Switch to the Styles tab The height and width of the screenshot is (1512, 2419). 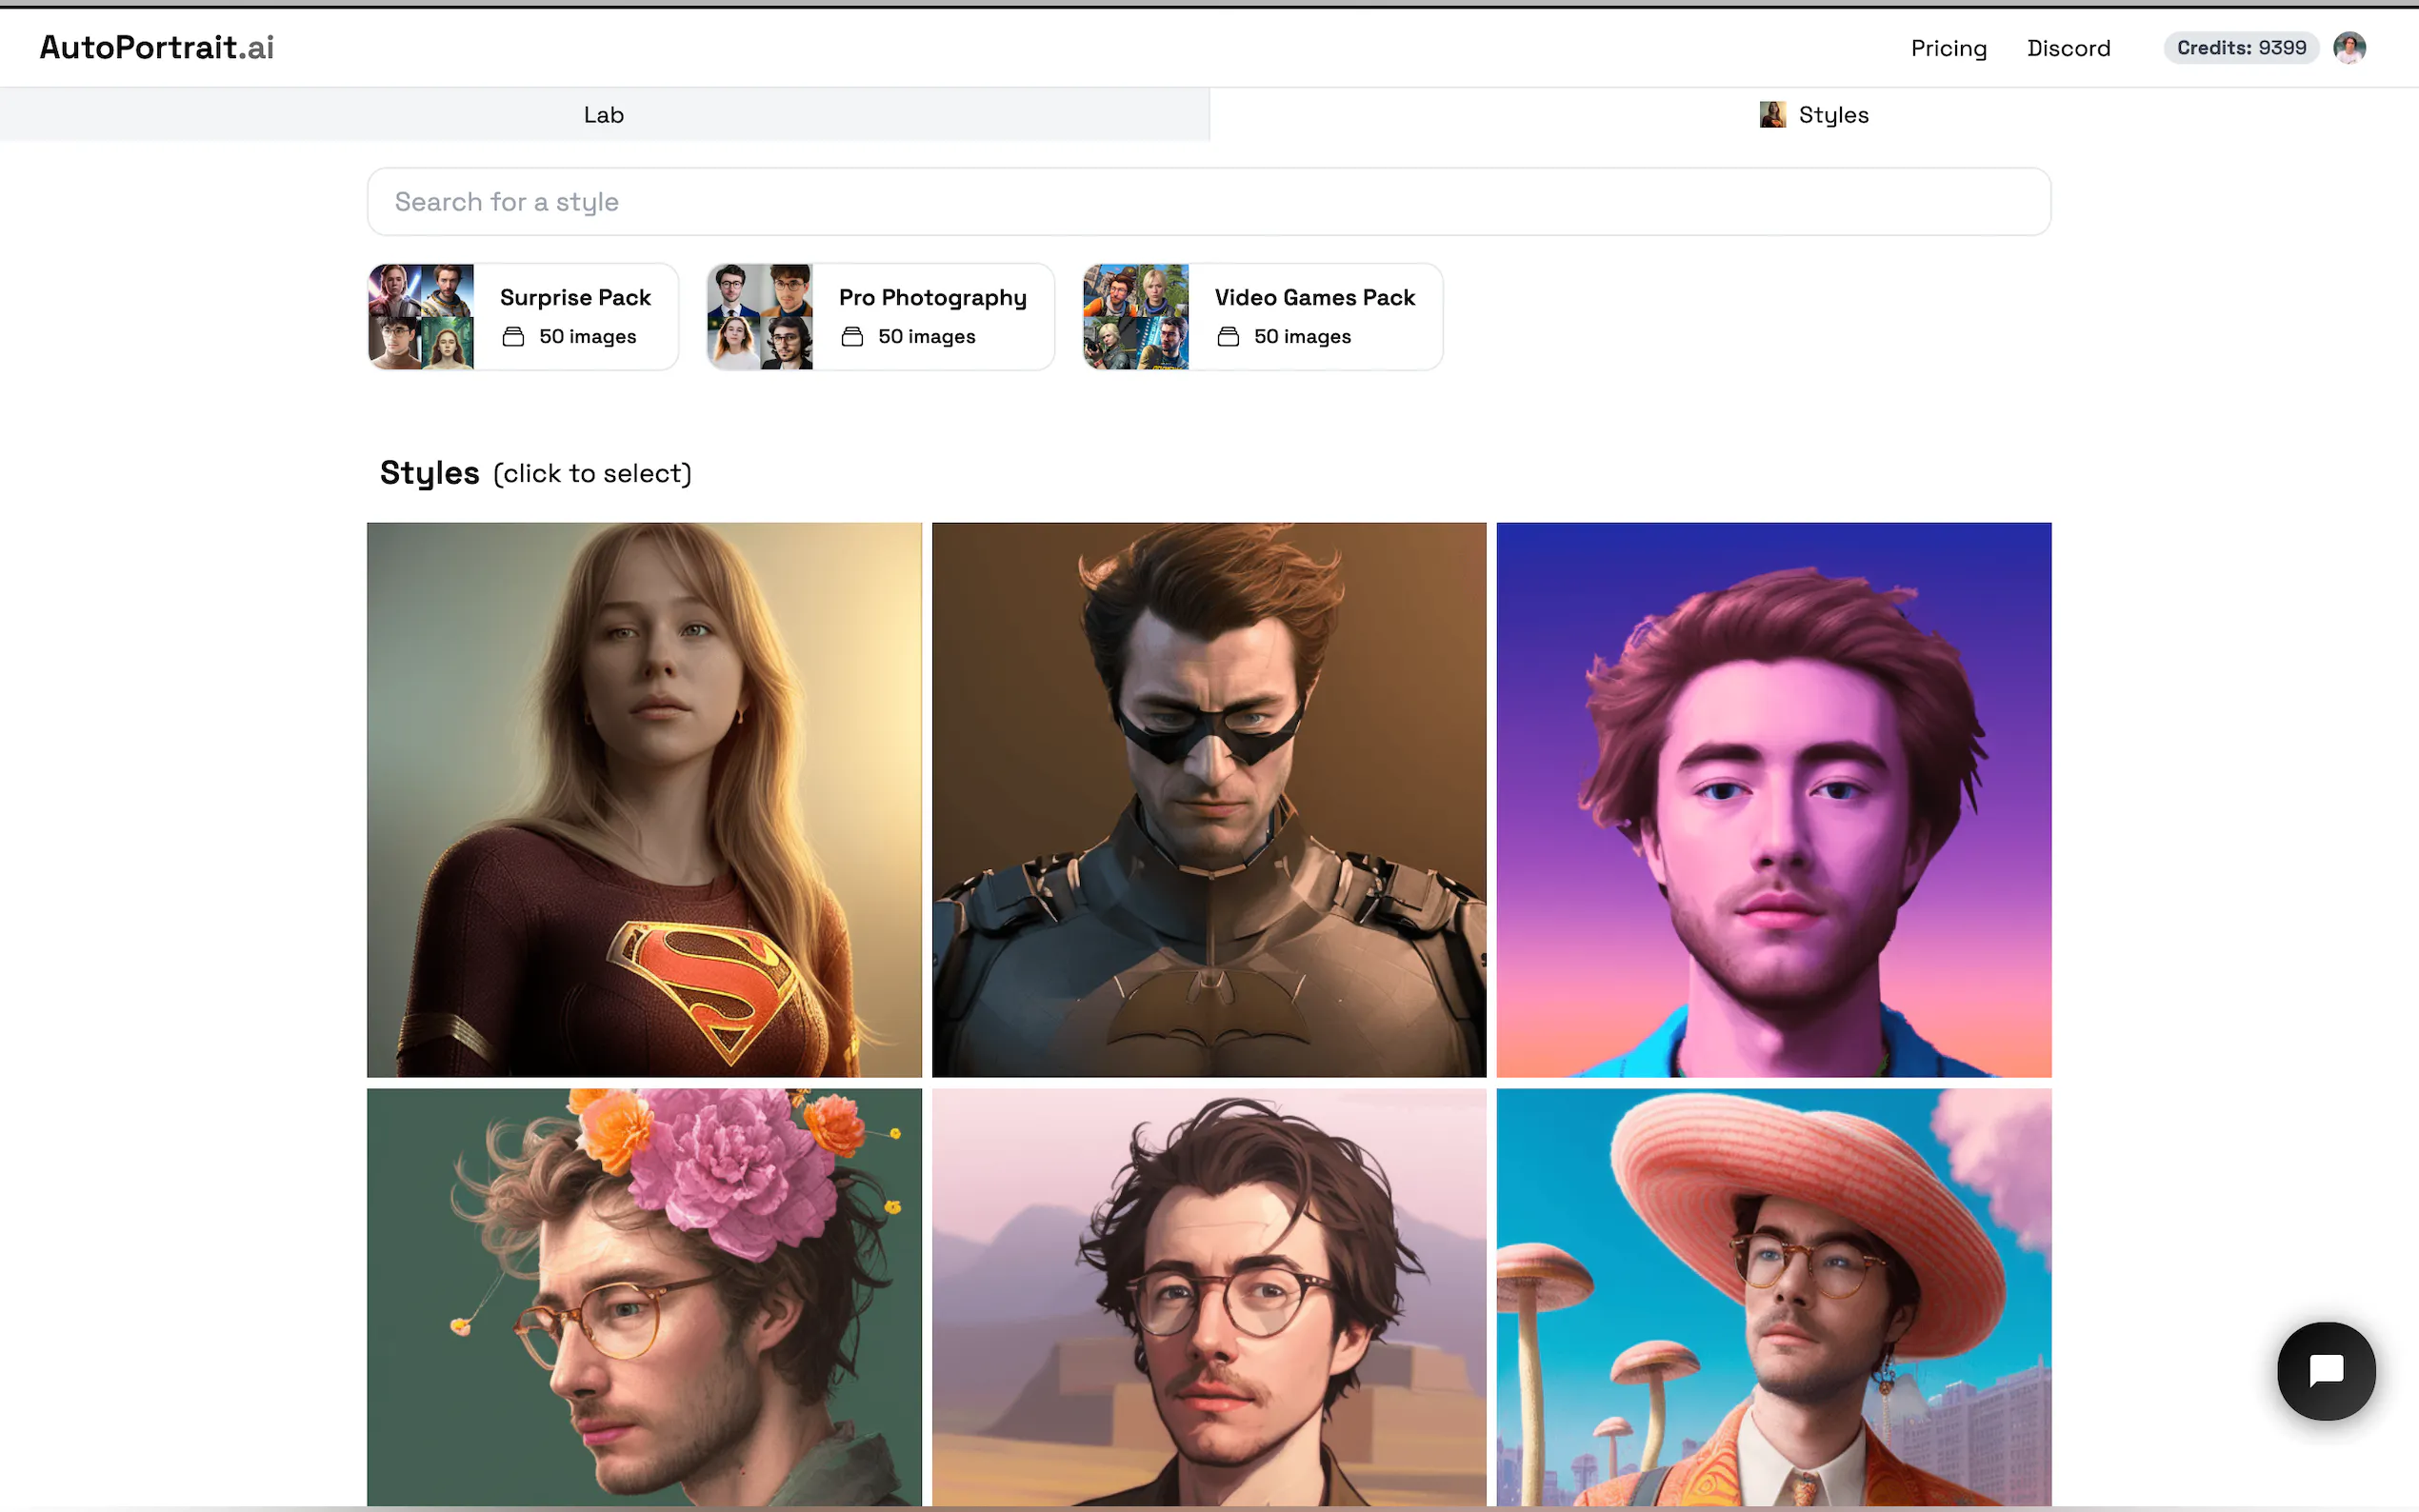coord(1832,114)
